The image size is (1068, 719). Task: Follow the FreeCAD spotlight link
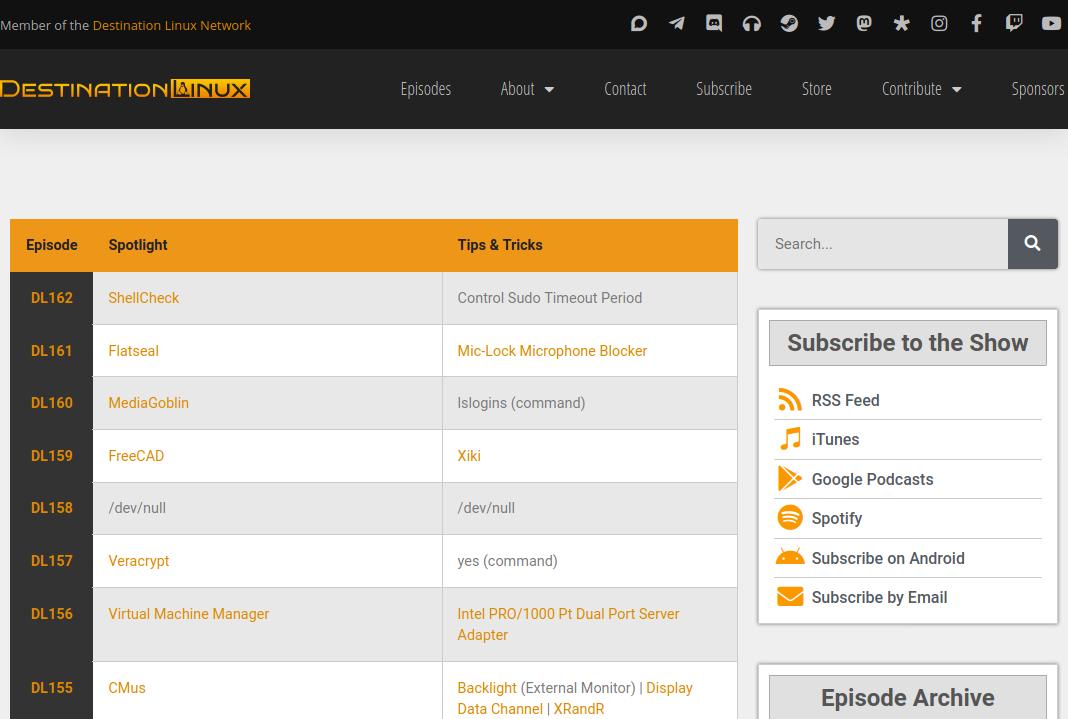(x=136, y=456)
